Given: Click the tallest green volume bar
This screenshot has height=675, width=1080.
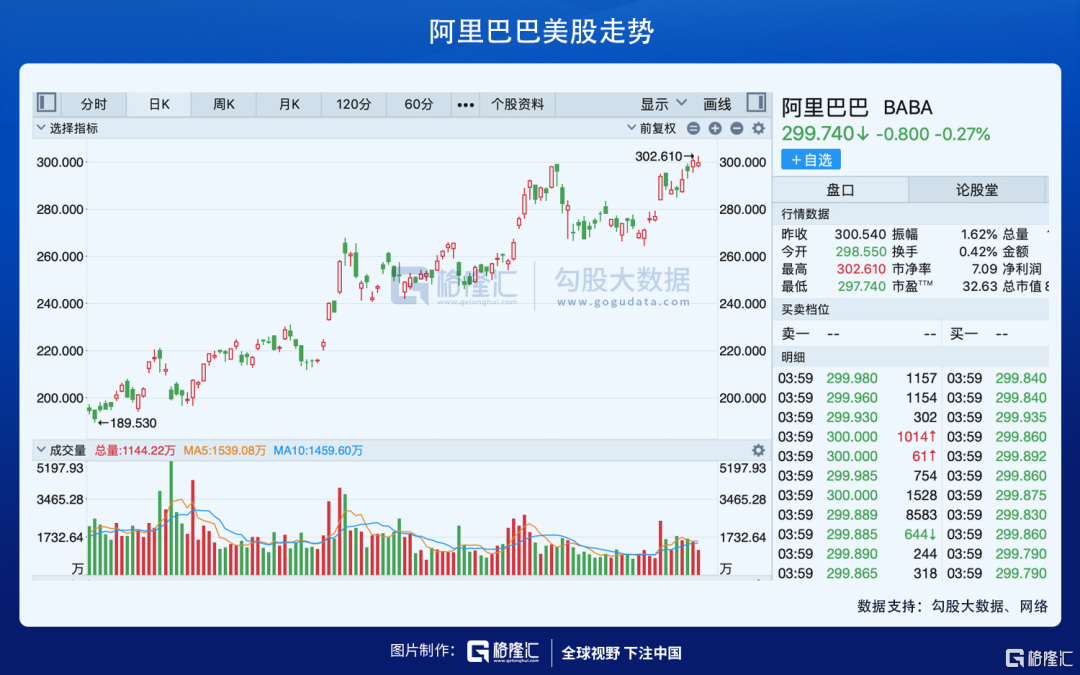Looking at the screenshot, I should tap(171, 519).
